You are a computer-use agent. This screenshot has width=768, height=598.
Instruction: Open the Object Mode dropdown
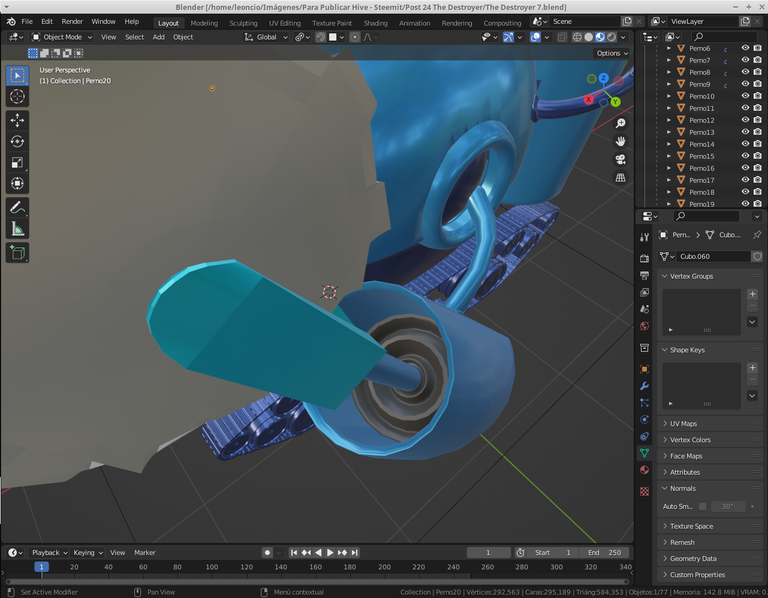pyautogui.click(x=62, y=37)
